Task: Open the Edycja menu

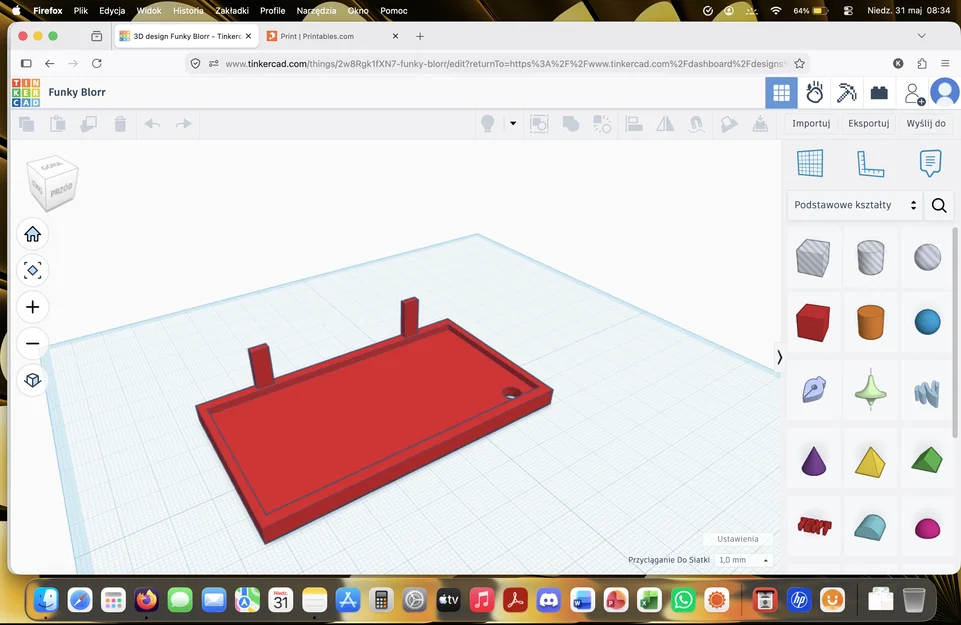Action: [x=112, y=10]
